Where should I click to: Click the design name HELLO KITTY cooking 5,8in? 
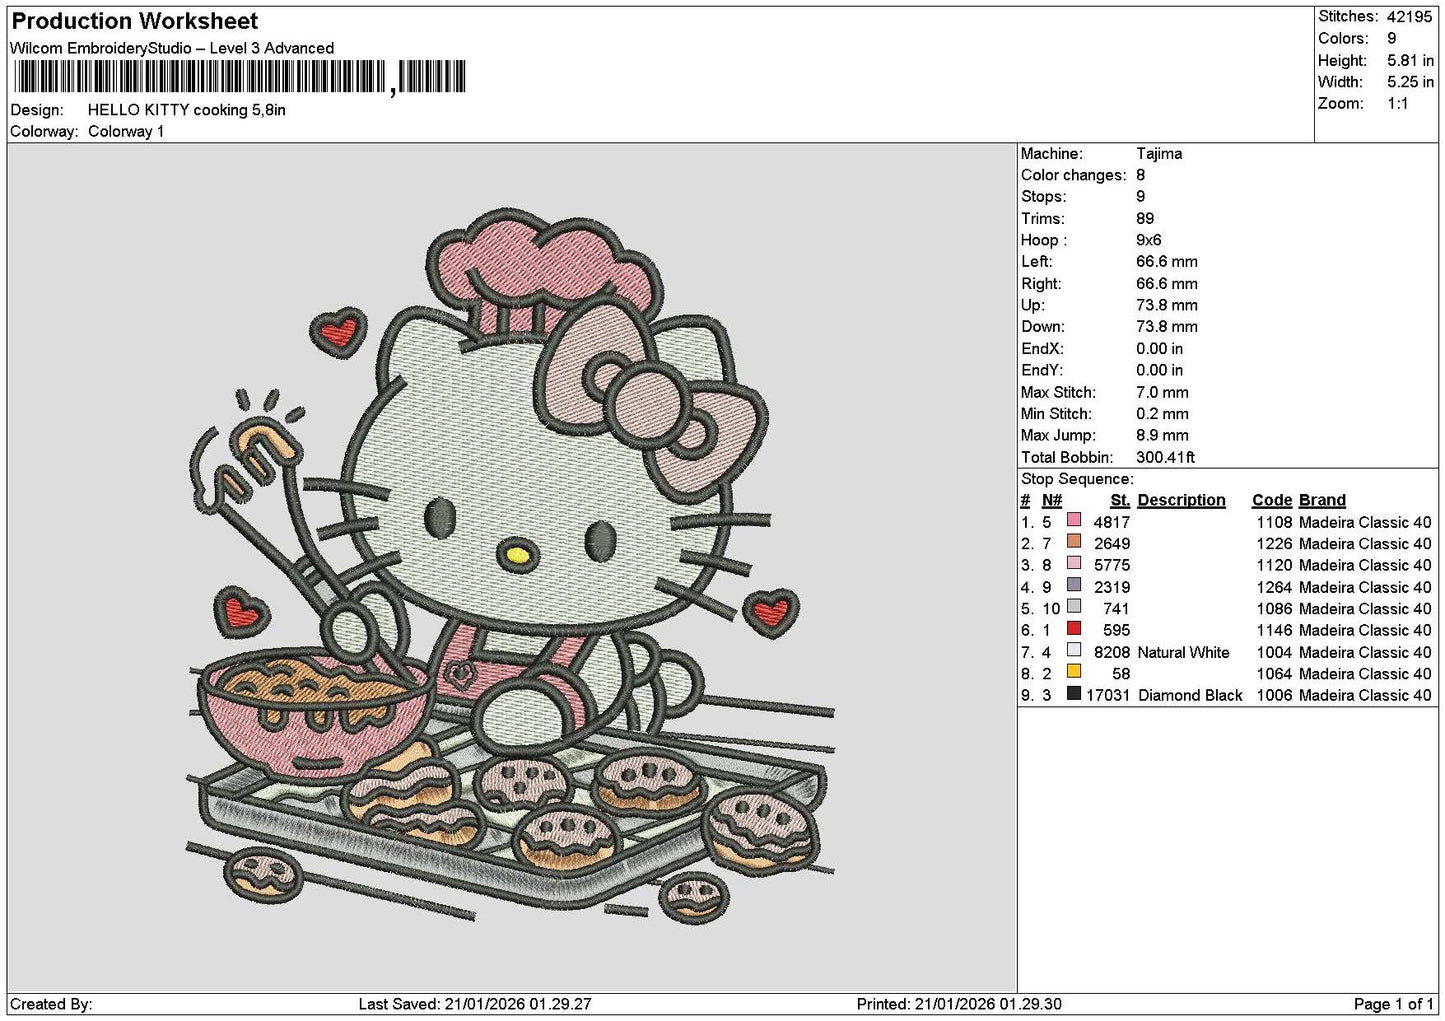click(x=187, y=110)
